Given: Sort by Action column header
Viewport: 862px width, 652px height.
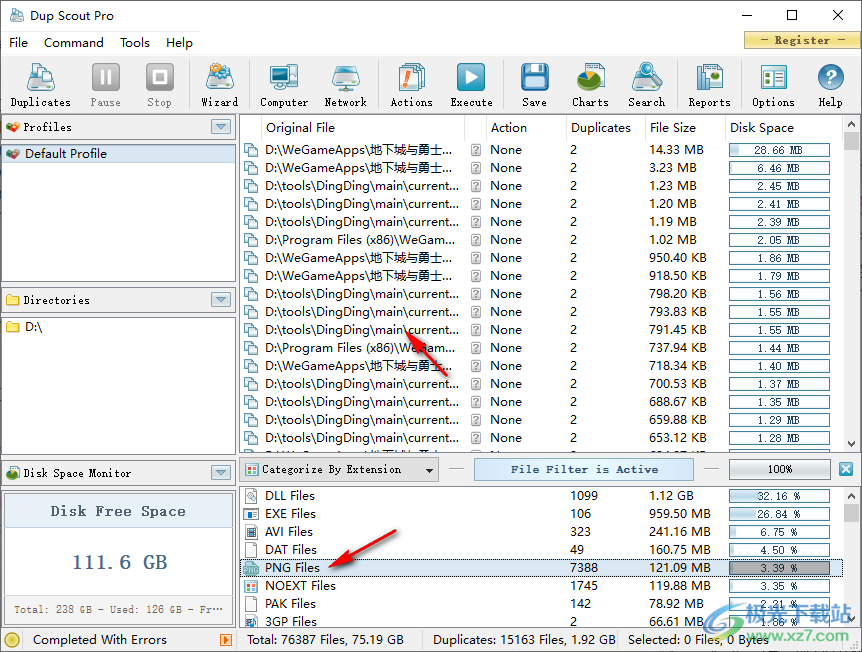Looking at the screenshot, I should [x=526, y=128].
